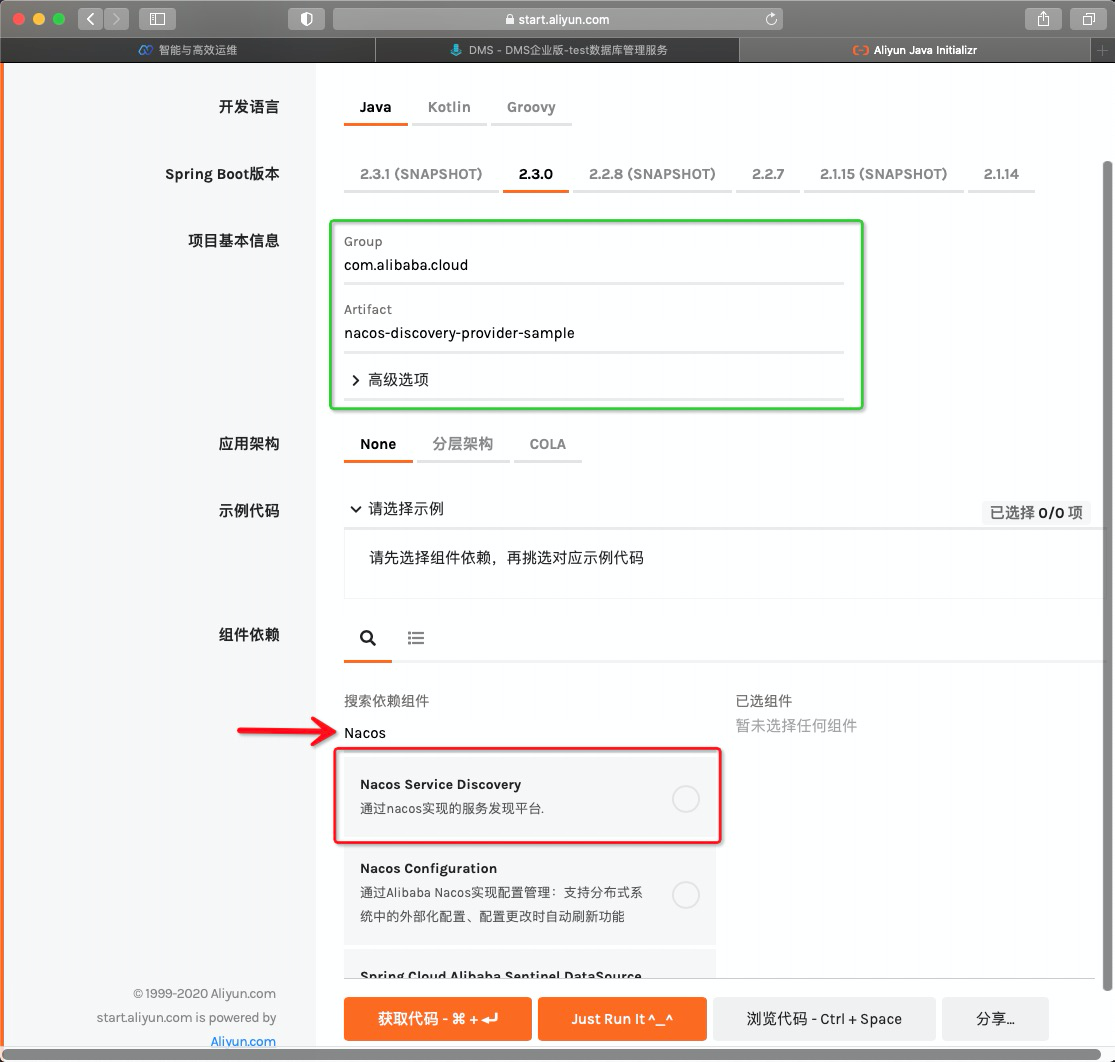The width and height of the screenshot is (1115, 1062).
Task: Collapse the 请选择示例 example section
Action: (397, 509)
